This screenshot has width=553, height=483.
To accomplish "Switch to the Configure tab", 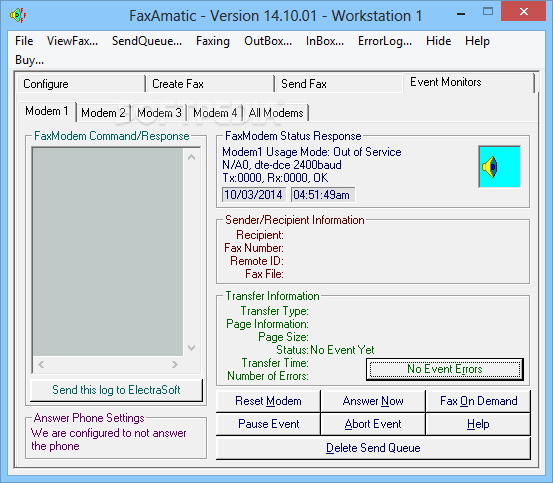I will pyautogui.click(x=81, y=84).
